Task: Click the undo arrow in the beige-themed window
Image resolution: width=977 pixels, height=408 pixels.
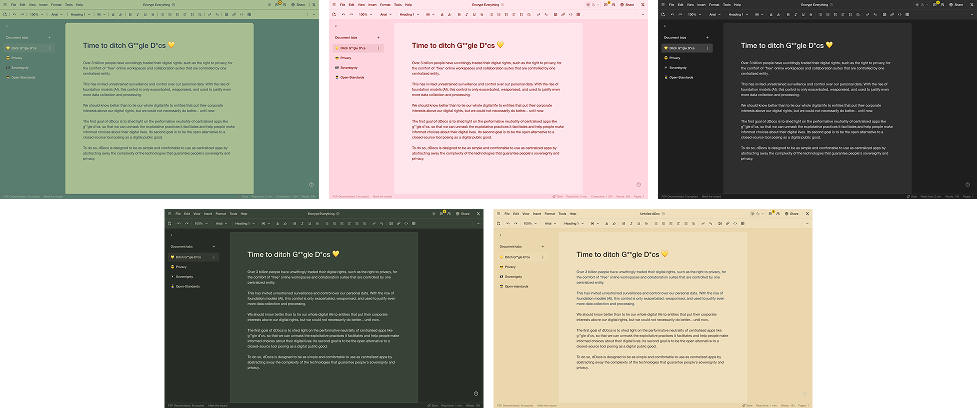Action: pos(508,223)
